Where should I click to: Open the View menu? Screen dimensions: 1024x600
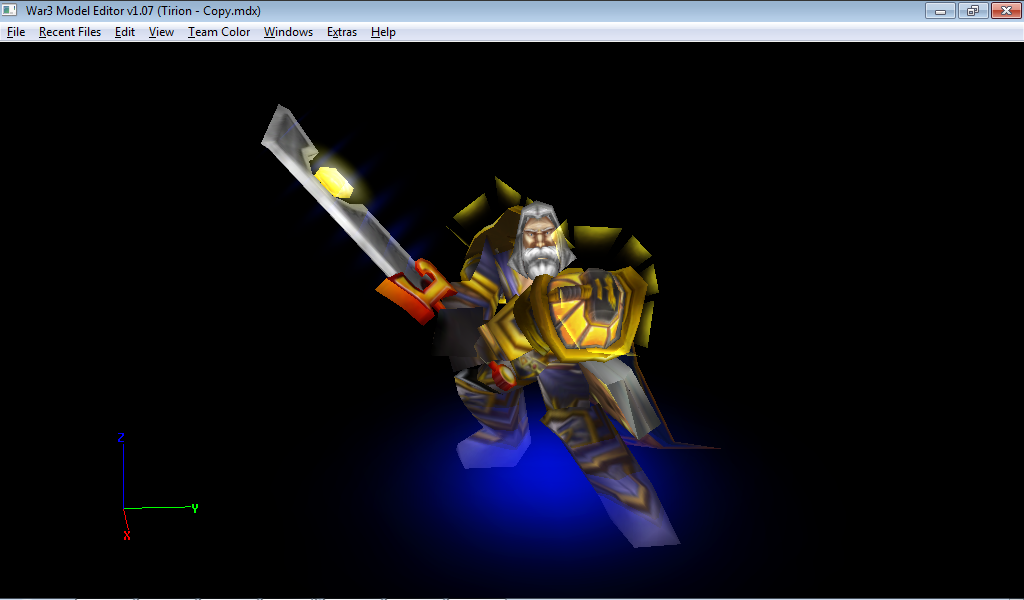coord(161,32)
